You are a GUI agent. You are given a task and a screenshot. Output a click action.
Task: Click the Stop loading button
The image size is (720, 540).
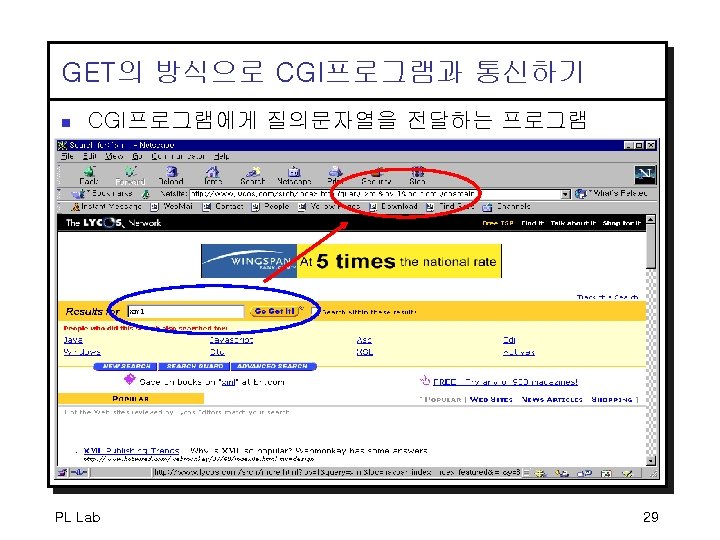tap(417, 175)
